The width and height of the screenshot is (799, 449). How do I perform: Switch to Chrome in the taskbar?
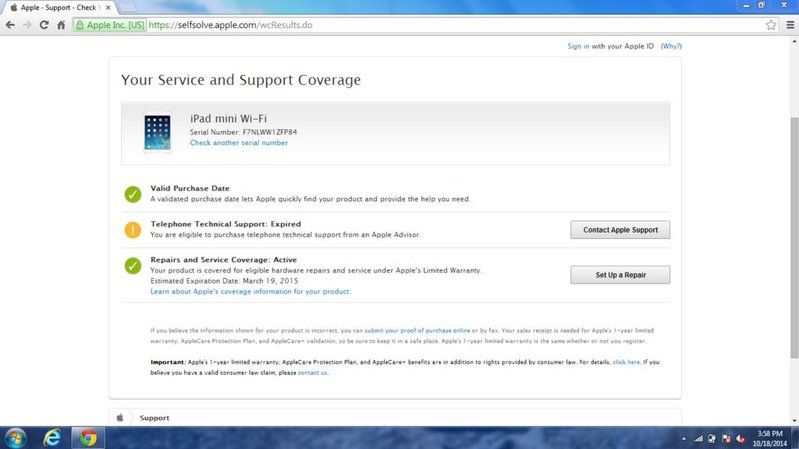pyautogui.click(x=88, y=438)
